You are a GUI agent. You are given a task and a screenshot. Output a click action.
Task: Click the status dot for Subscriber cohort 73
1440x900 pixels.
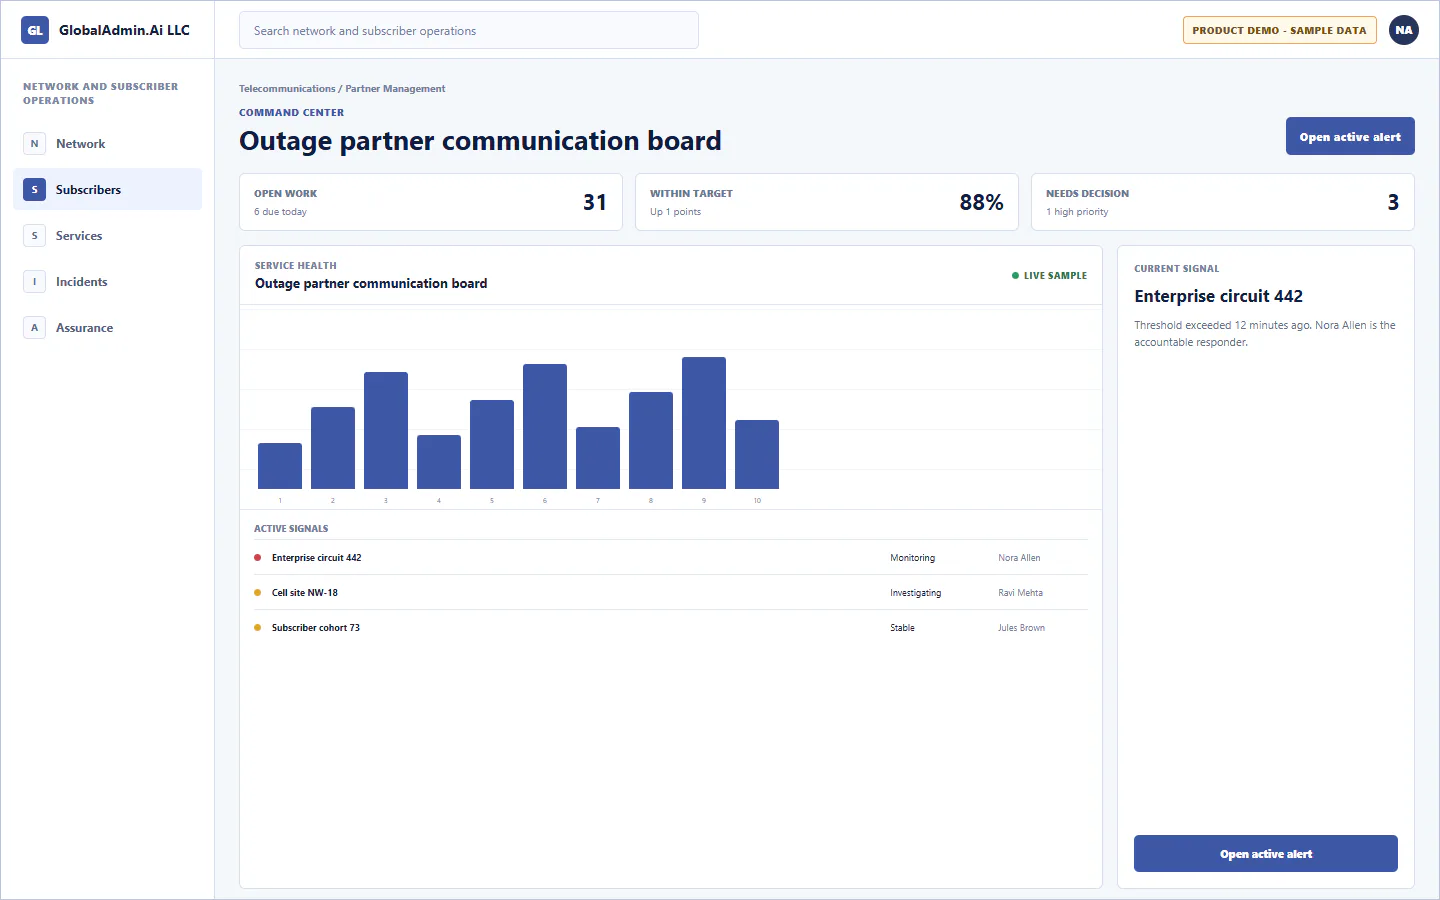click(258, 628)
